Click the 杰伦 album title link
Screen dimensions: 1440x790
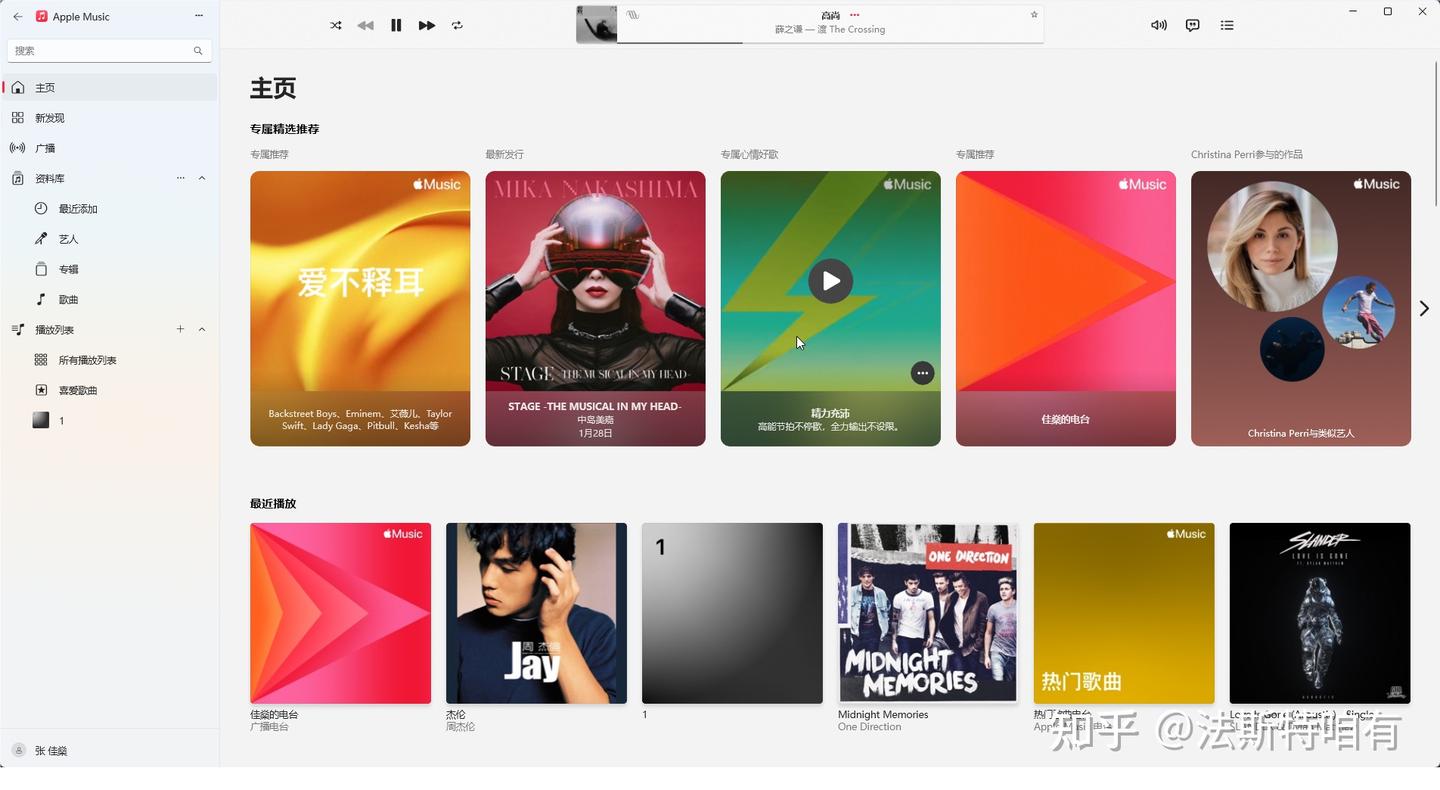(456, 715)
